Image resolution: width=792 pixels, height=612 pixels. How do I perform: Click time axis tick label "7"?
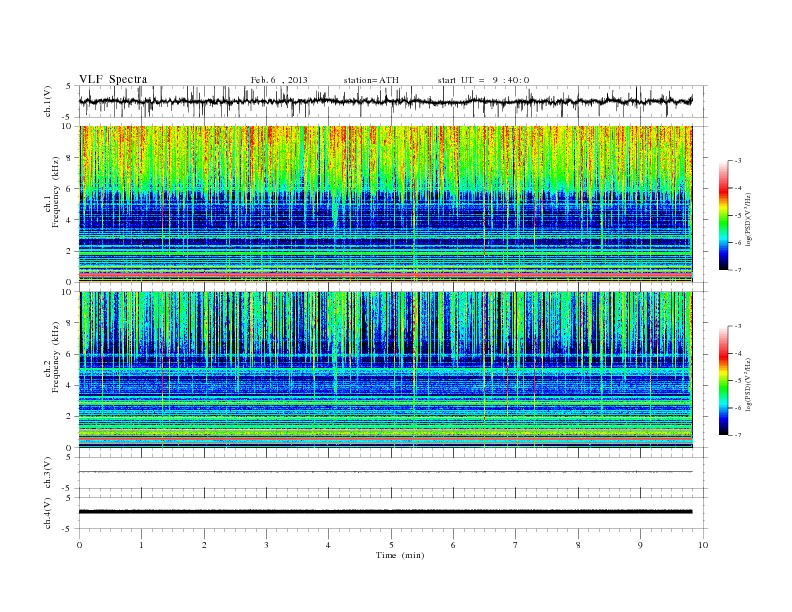516,545
